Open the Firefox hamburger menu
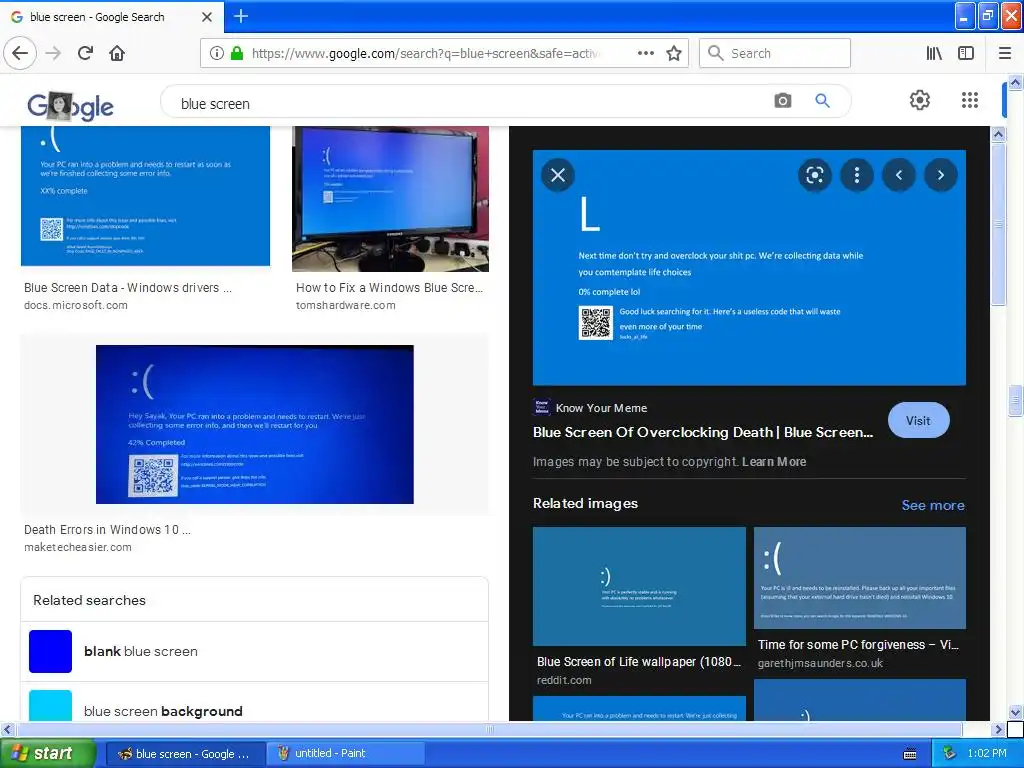 point(1005,53)
